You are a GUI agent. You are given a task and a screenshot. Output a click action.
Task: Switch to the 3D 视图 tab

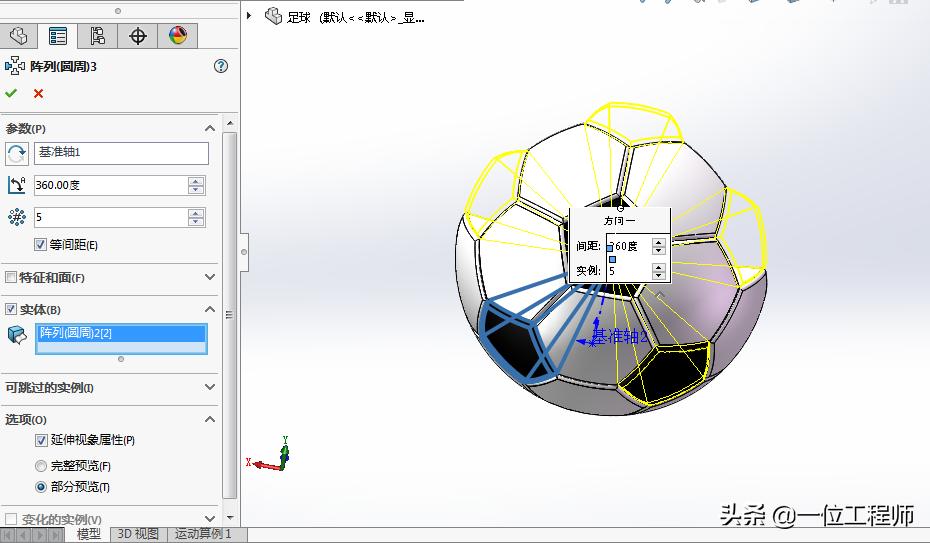click(x=138, y=534)
